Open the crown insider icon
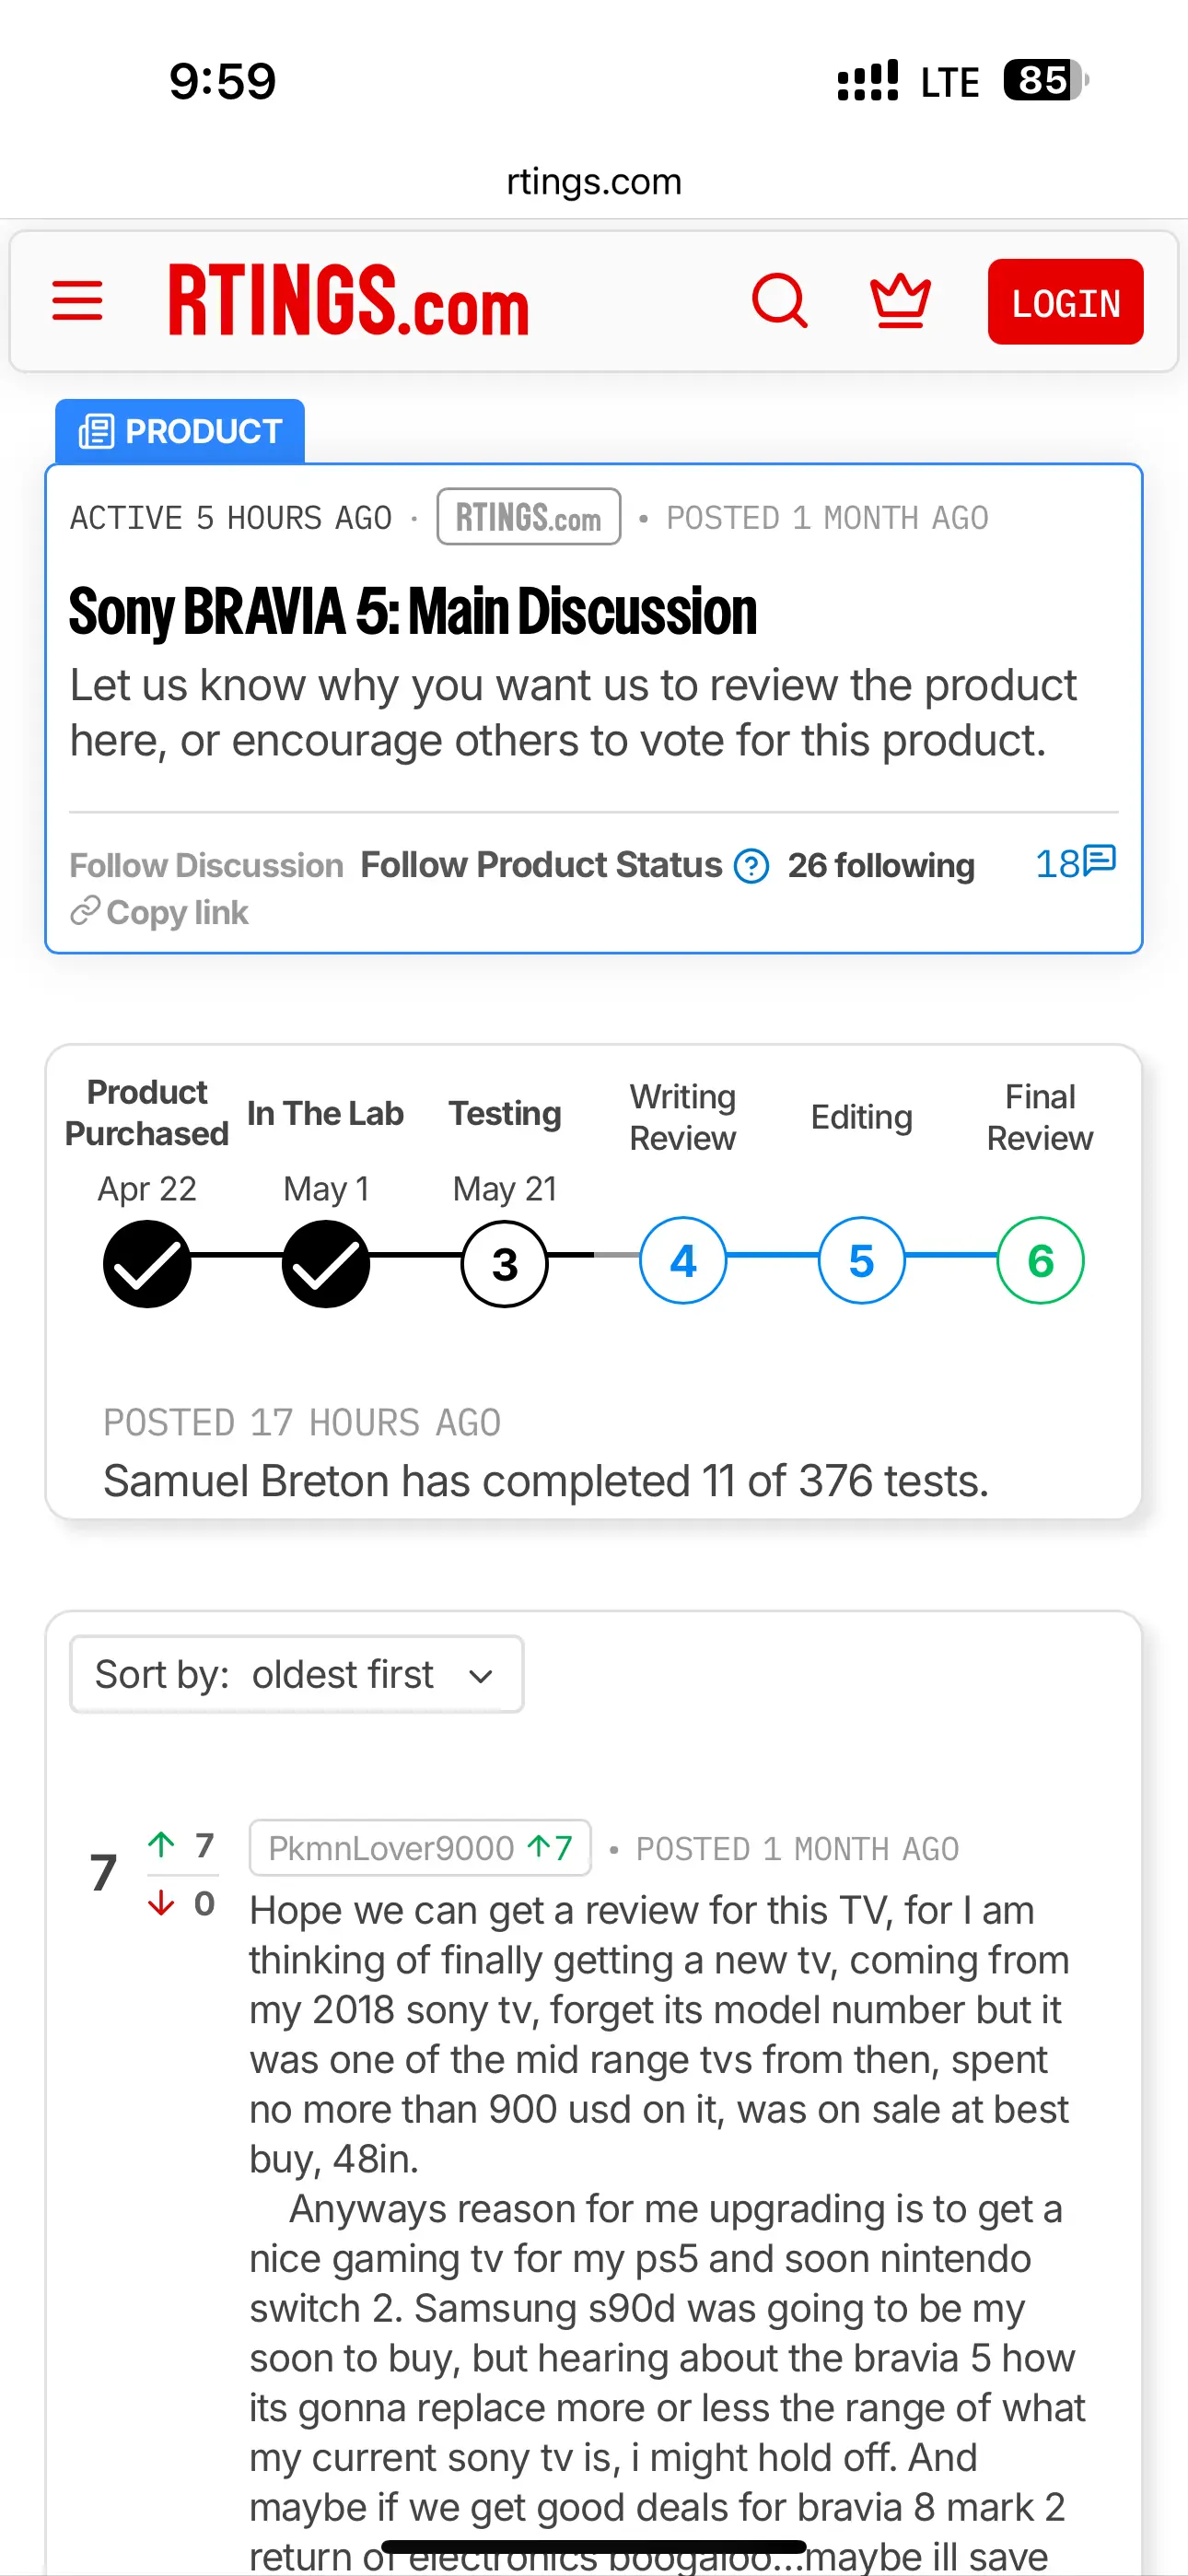This screenshot has width=1188, height=2576. click(900, 301)
